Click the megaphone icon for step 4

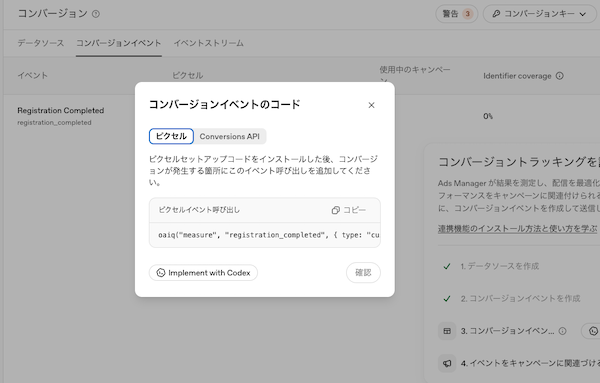447,363
